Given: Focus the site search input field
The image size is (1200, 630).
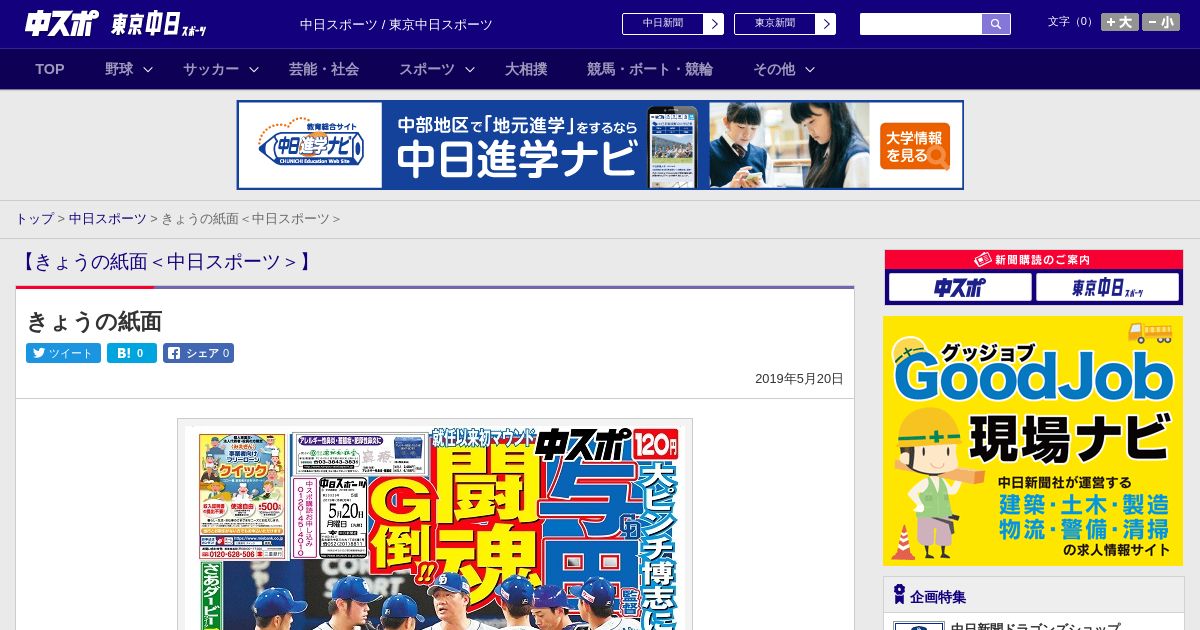Looking at the screenshot, I should (x=921, y=24).
